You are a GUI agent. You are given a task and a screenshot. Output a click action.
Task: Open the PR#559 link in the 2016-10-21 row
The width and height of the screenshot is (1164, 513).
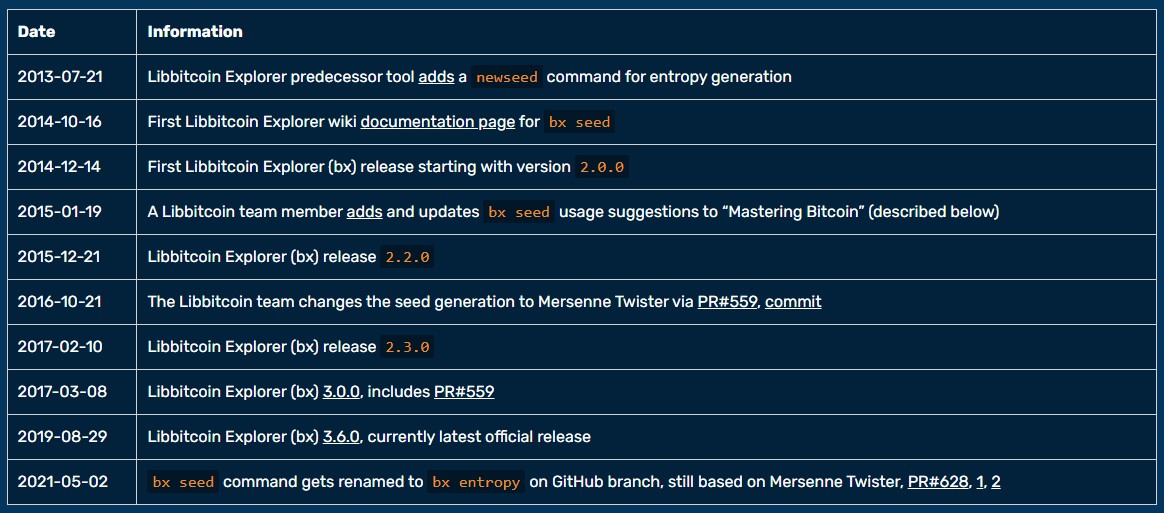tap(727, 302)
